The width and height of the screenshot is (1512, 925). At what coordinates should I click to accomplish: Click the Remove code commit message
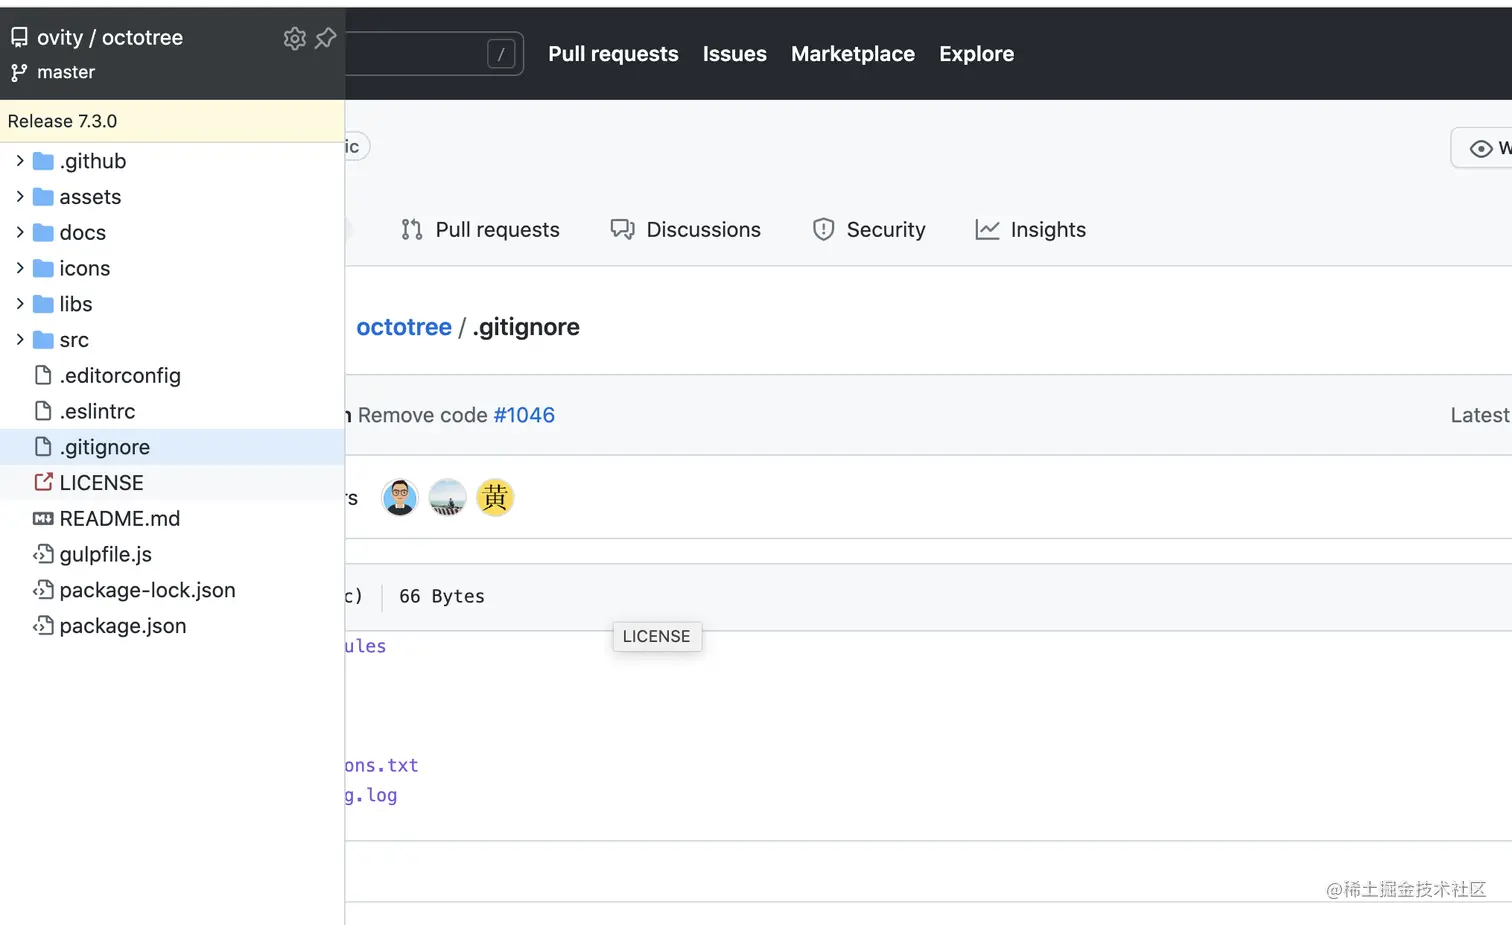coord(423,415)
